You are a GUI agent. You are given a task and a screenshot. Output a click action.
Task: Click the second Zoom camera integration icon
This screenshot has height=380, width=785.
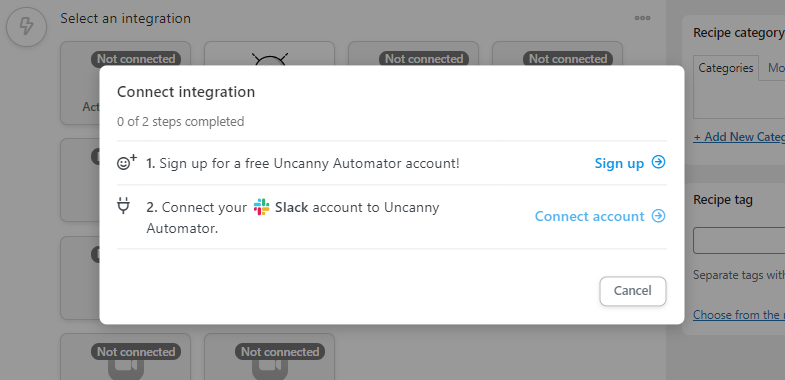point(270,369)
